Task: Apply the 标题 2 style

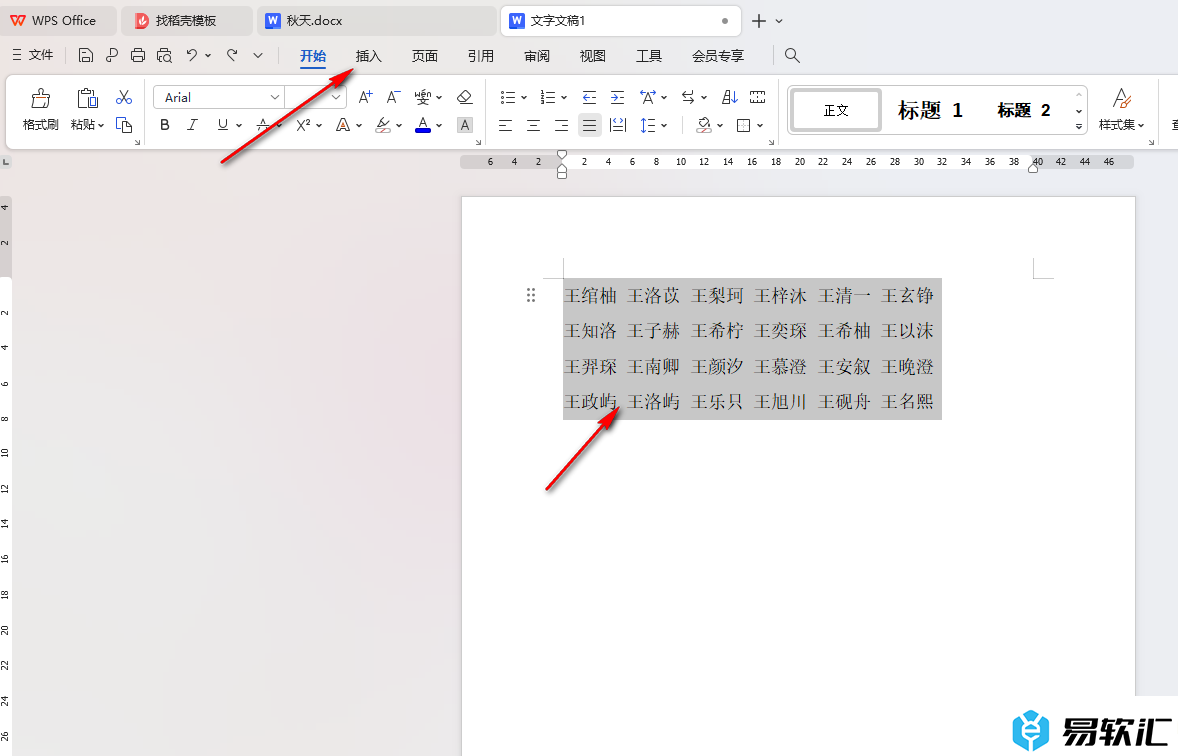Action: coord(1023,110)
